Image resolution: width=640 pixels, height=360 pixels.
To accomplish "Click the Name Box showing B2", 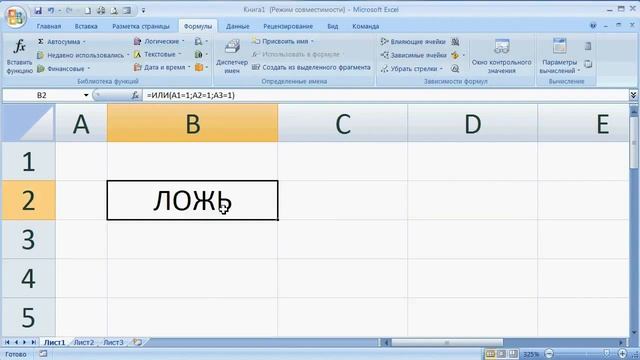I will (42, 95).
